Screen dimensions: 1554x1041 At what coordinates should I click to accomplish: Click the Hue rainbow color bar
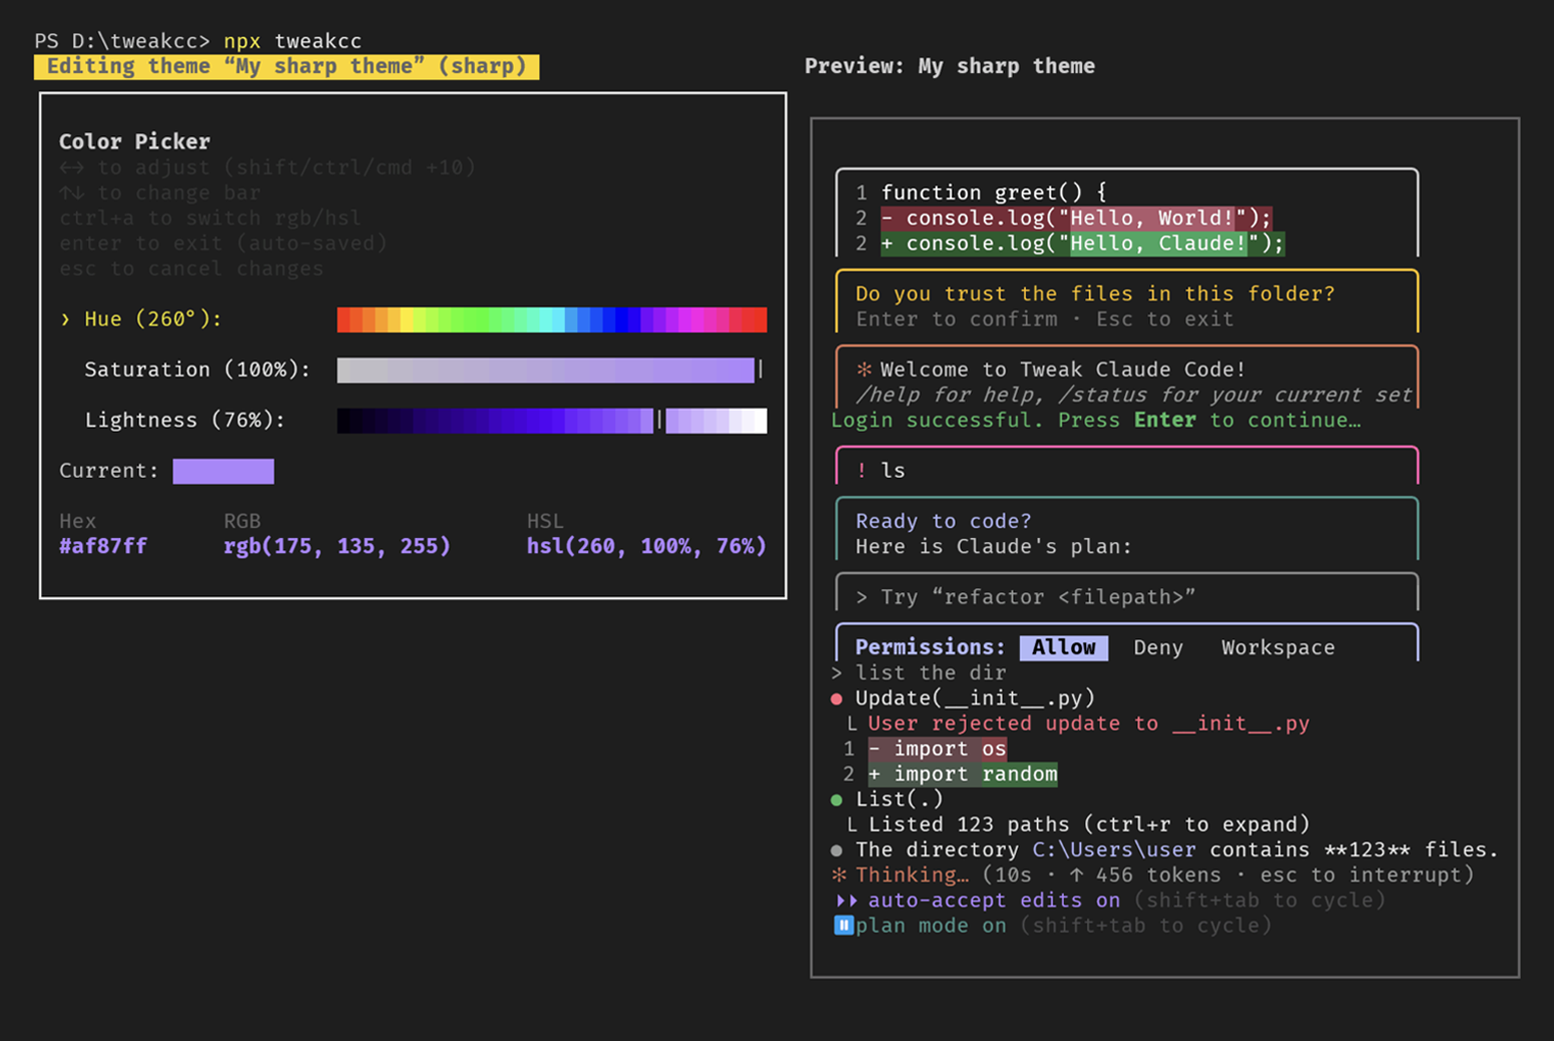[552, 319]
